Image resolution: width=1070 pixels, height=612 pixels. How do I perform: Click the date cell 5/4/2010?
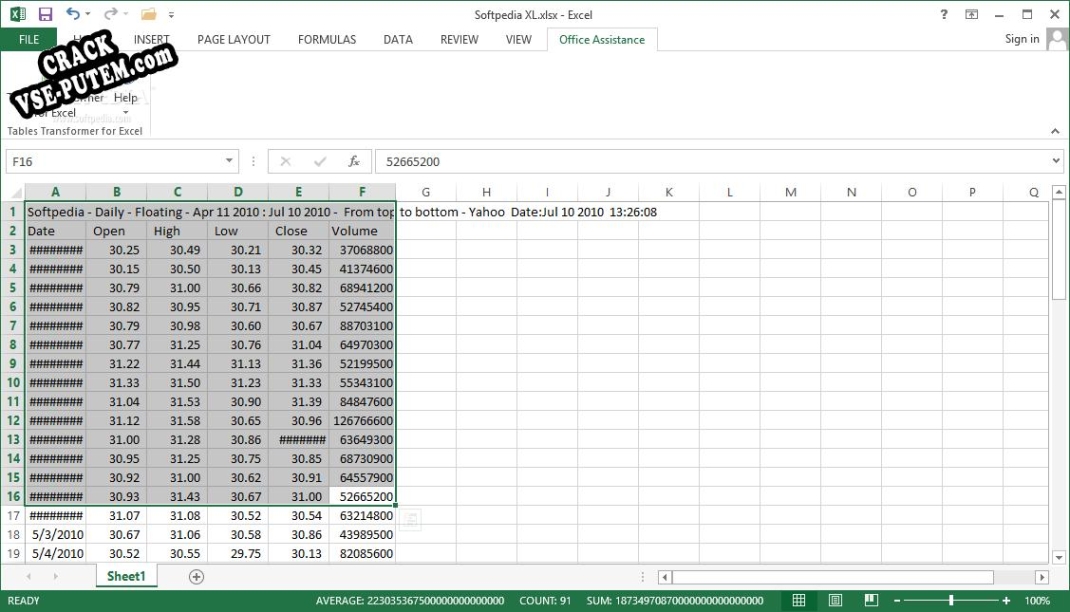pyautogui.click(x=55, y=553)
